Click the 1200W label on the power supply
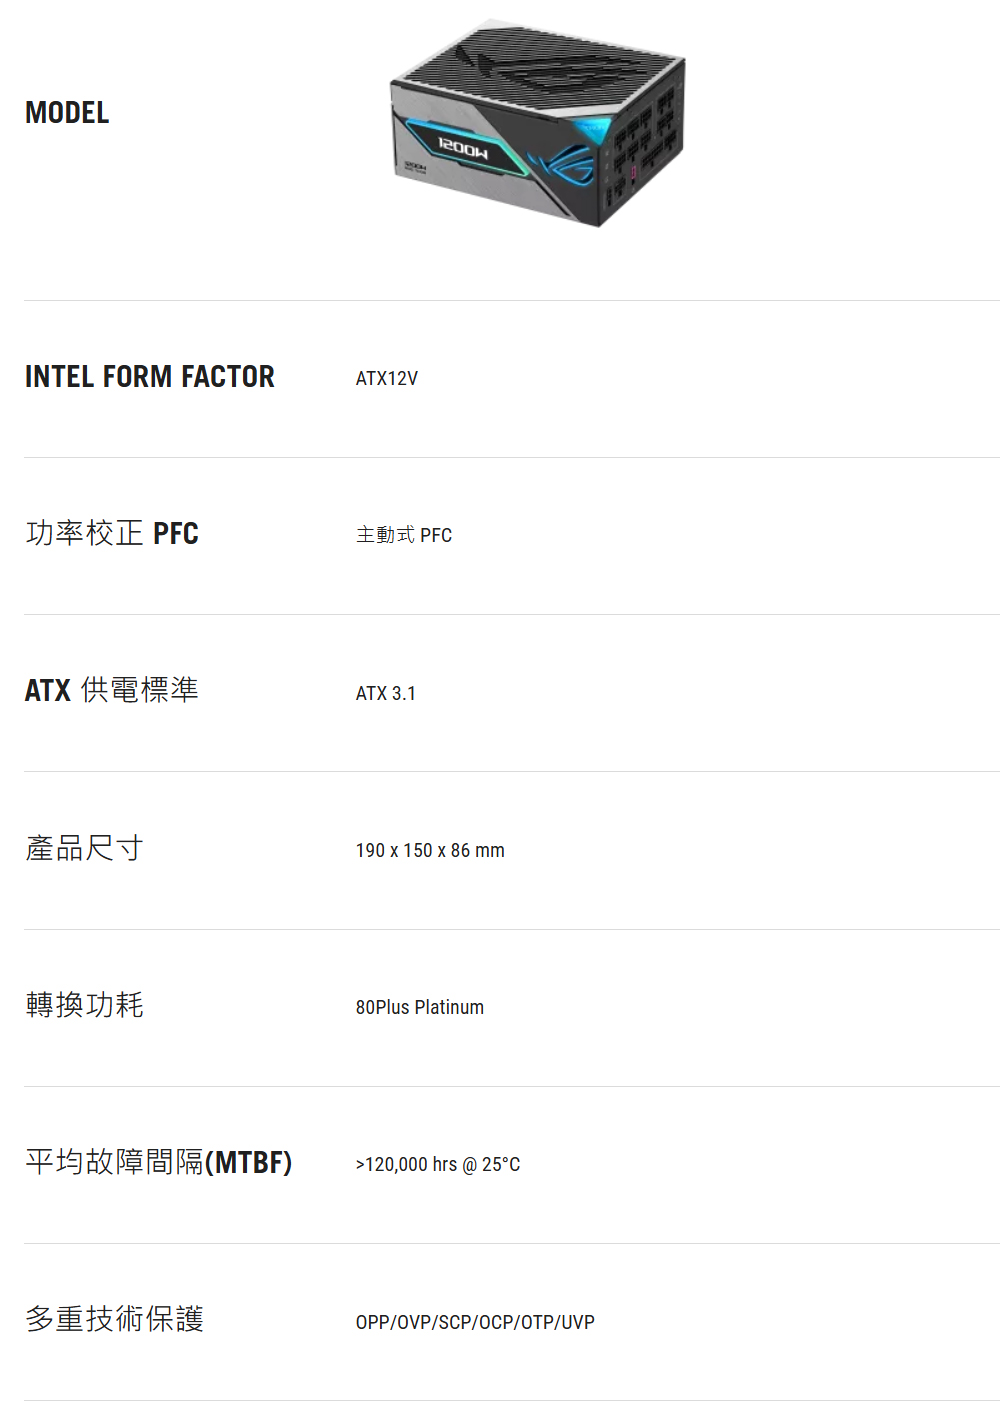Image resolution: width=1000 pixels, height=1416 pixels. coord(462,149)
